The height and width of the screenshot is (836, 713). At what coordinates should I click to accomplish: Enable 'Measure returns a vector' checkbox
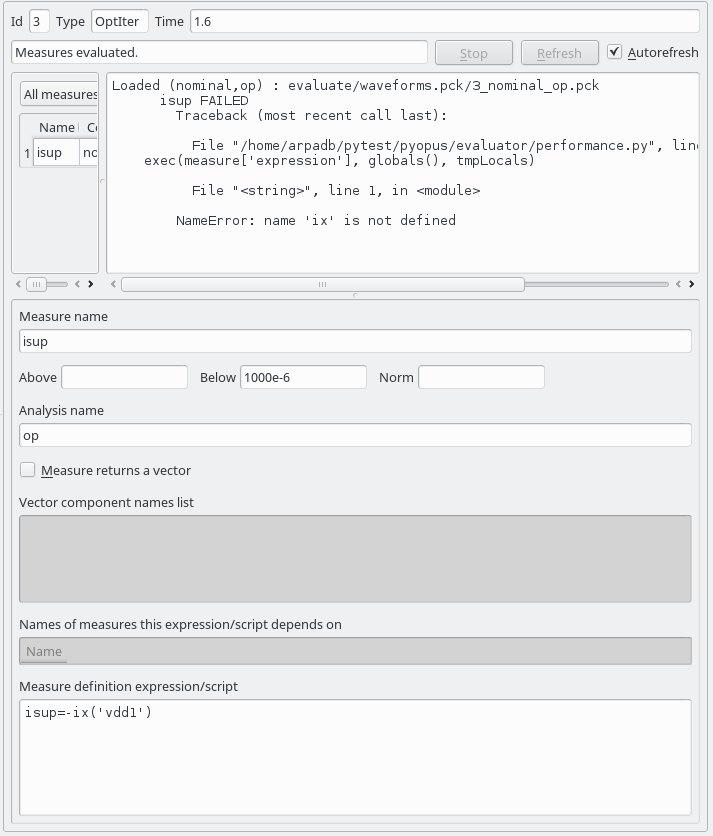pos(28,470)
